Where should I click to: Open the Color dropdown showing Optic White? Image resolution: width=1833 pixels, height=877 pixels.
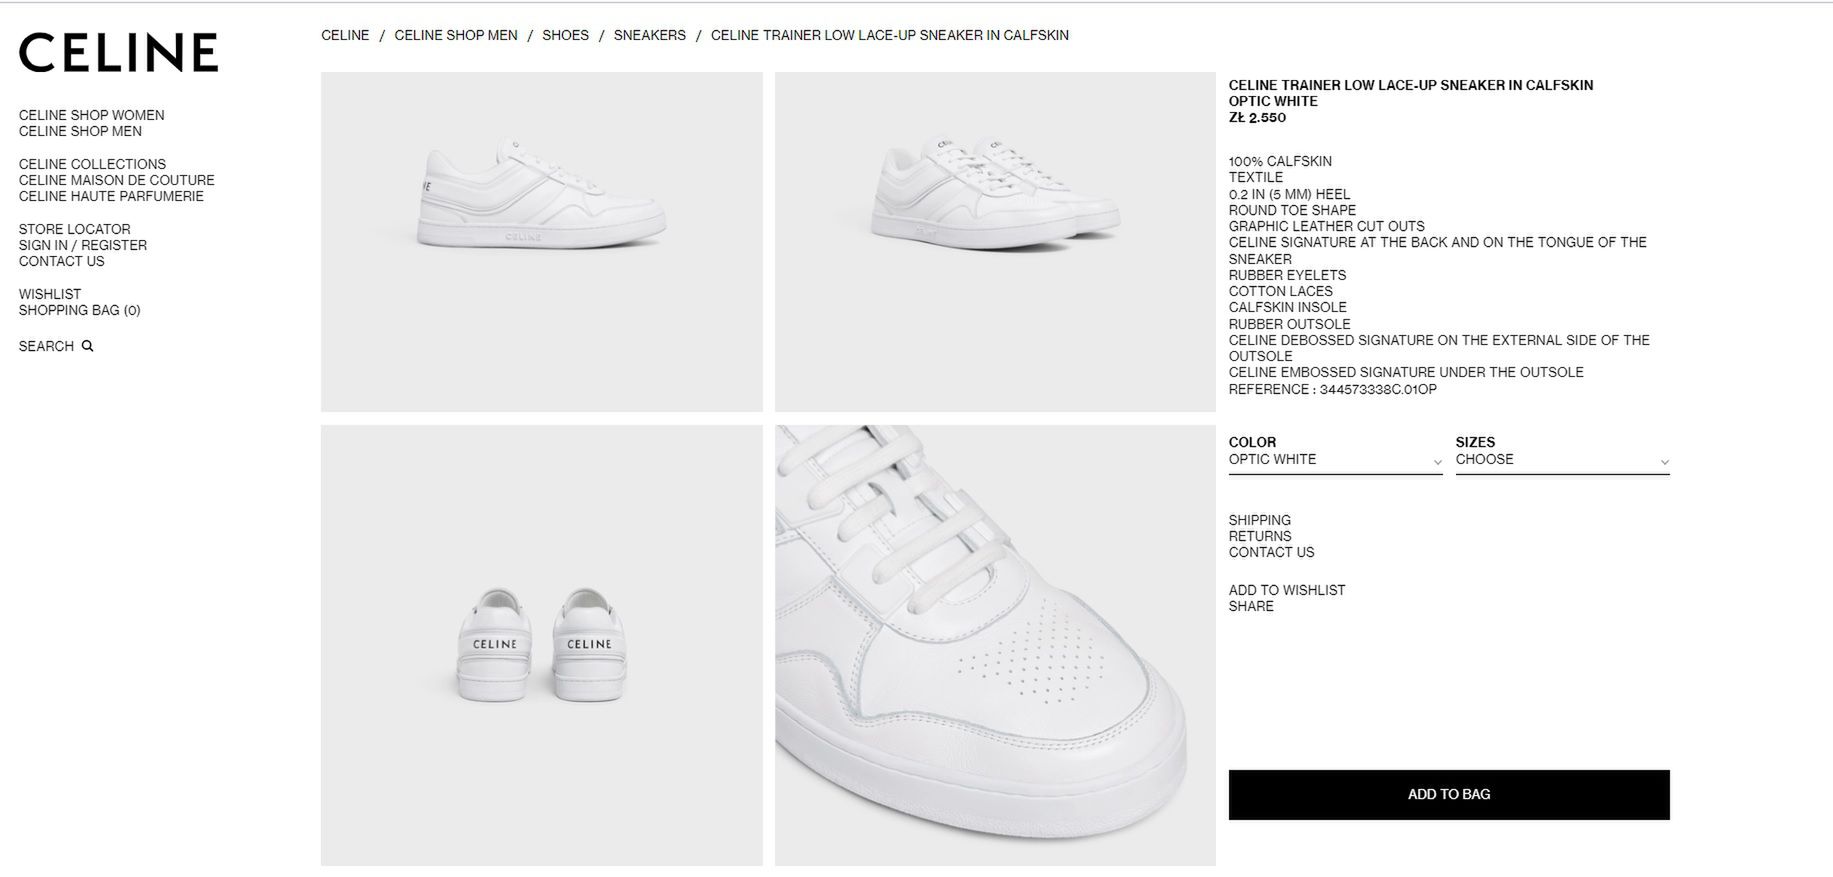click(1335, 460)
